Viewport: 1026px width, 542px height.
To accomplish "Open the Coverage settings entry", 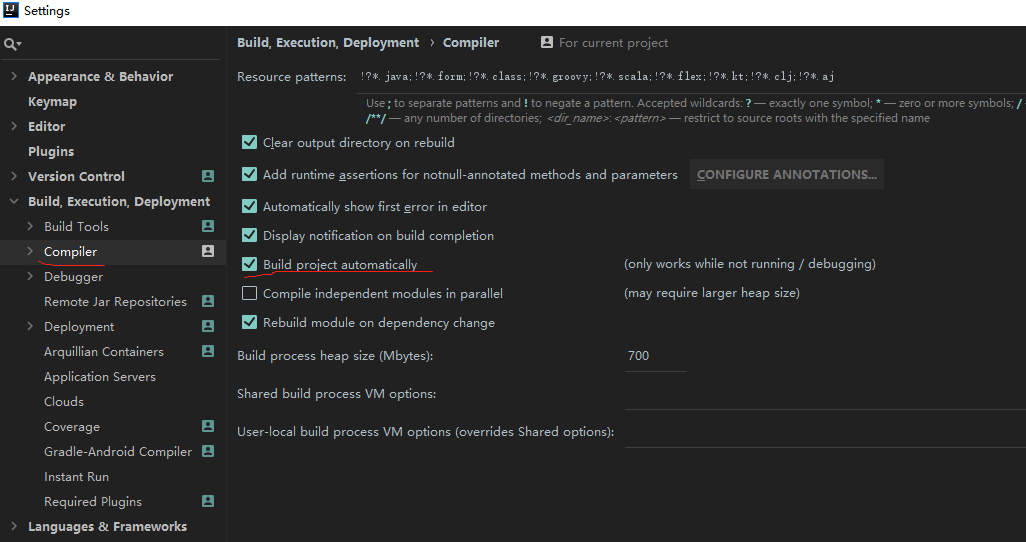I will pyautogui.click(x=72, y=427).
